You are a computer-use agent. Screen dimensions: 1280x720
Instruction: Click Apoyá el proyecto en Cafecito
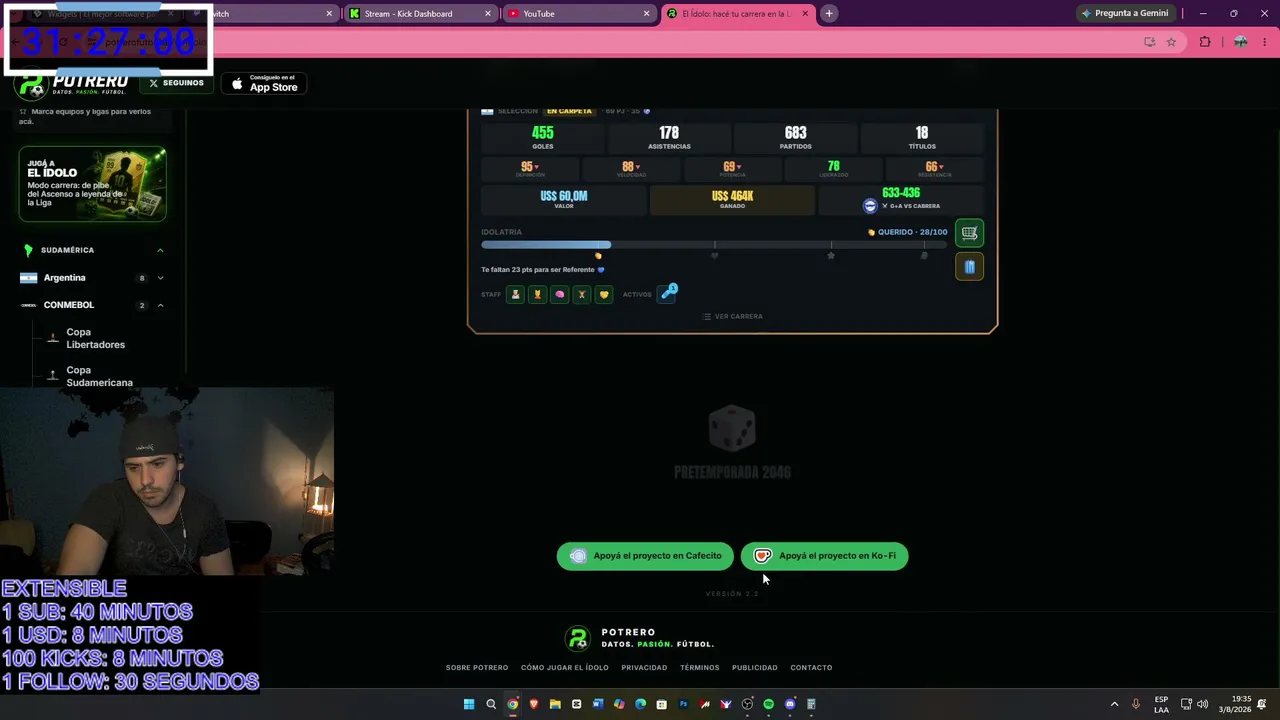[x=645, y=556]
